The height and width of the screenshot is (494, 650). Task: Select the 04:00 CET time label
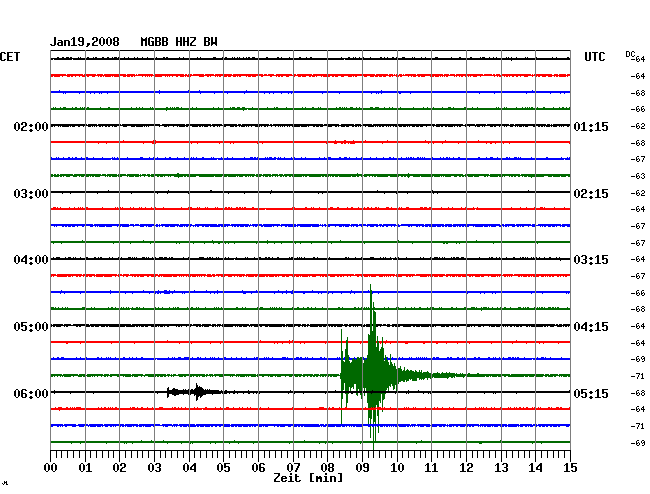(31, 260)
